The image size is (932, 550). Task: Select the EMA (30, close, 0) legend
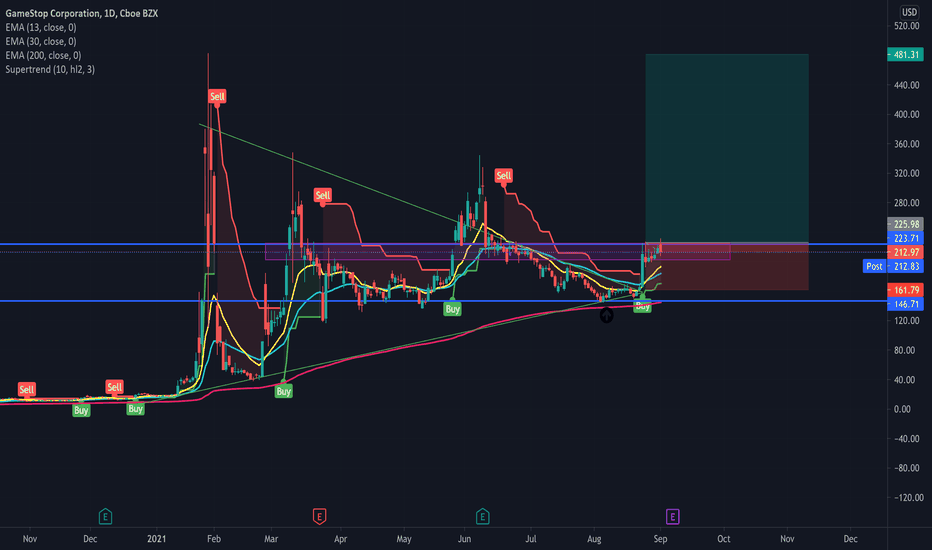pyautogui.click(x=40, y=41)
